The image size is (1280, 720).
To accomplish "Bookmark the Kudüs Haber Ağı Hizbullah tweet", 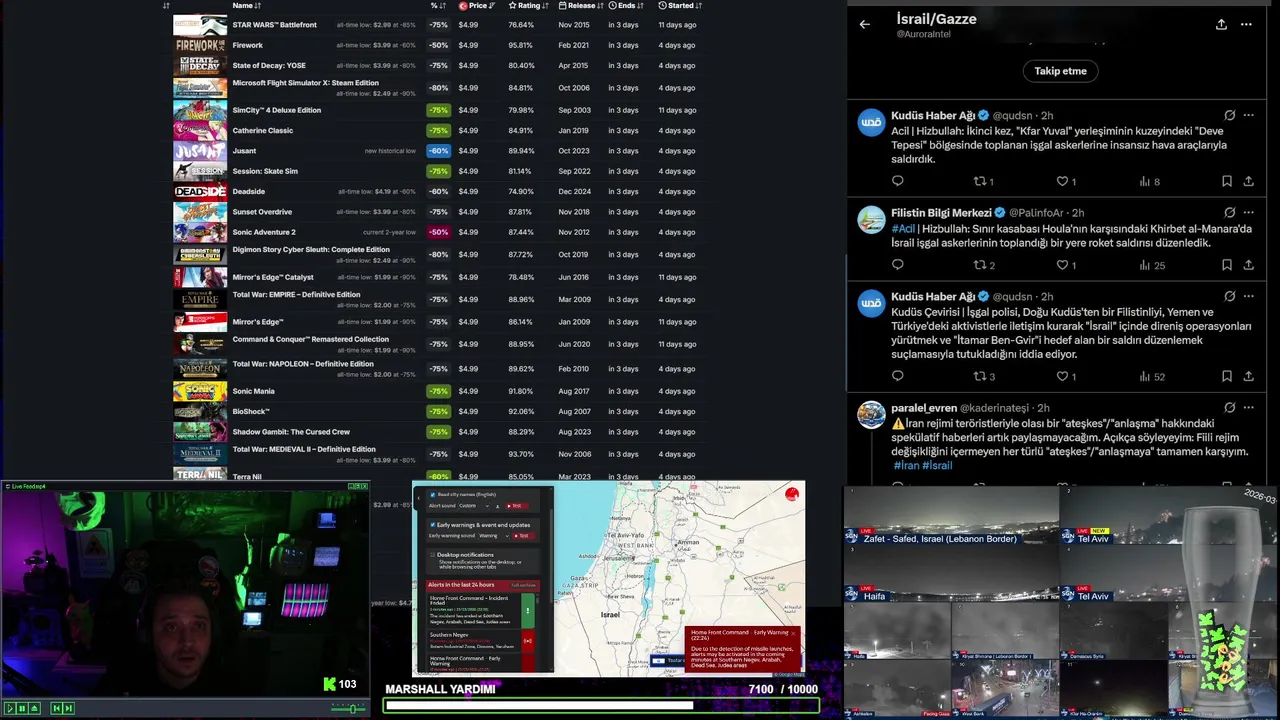I will 1226,181.
